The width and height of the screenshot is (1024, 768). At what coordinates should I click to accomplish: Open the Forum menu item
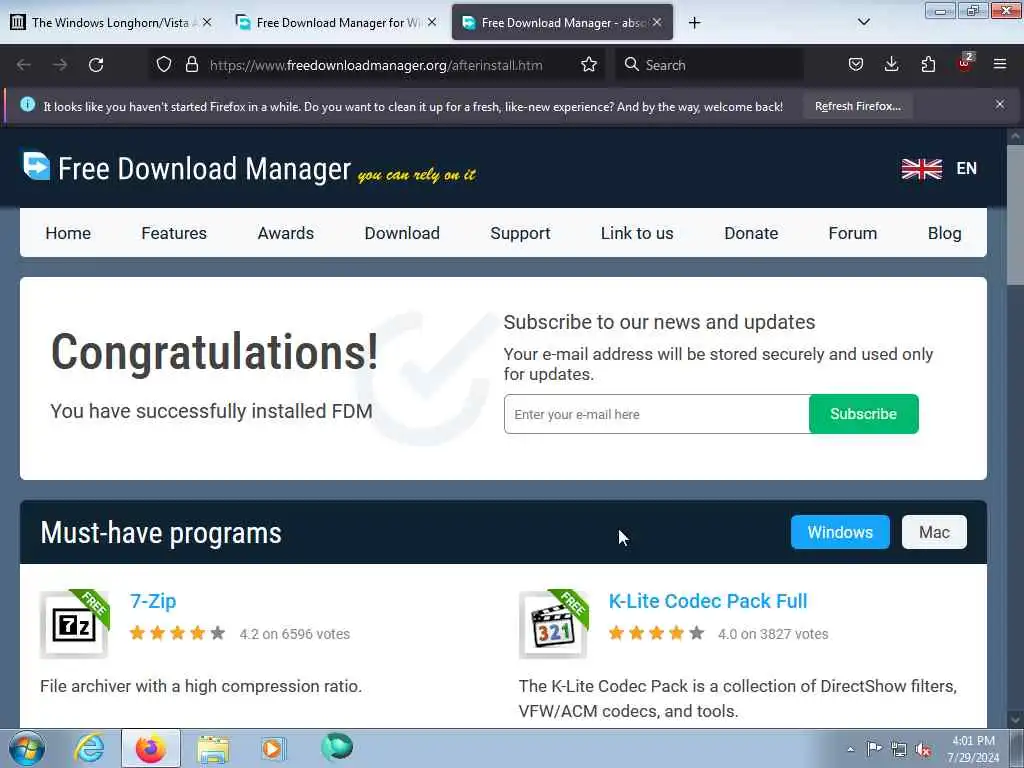click(852, 233)
